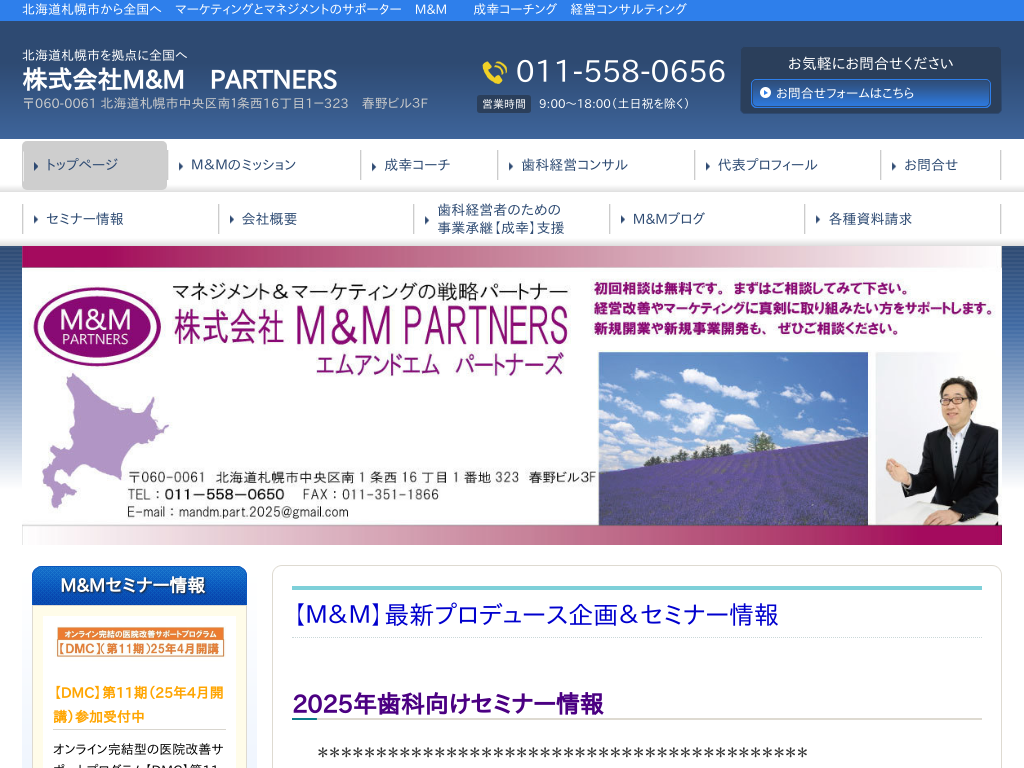Click the top bar text 北海道札幌市から全国へ
This screenshot has width=1024, height=768.
click(x=91, y=9)
